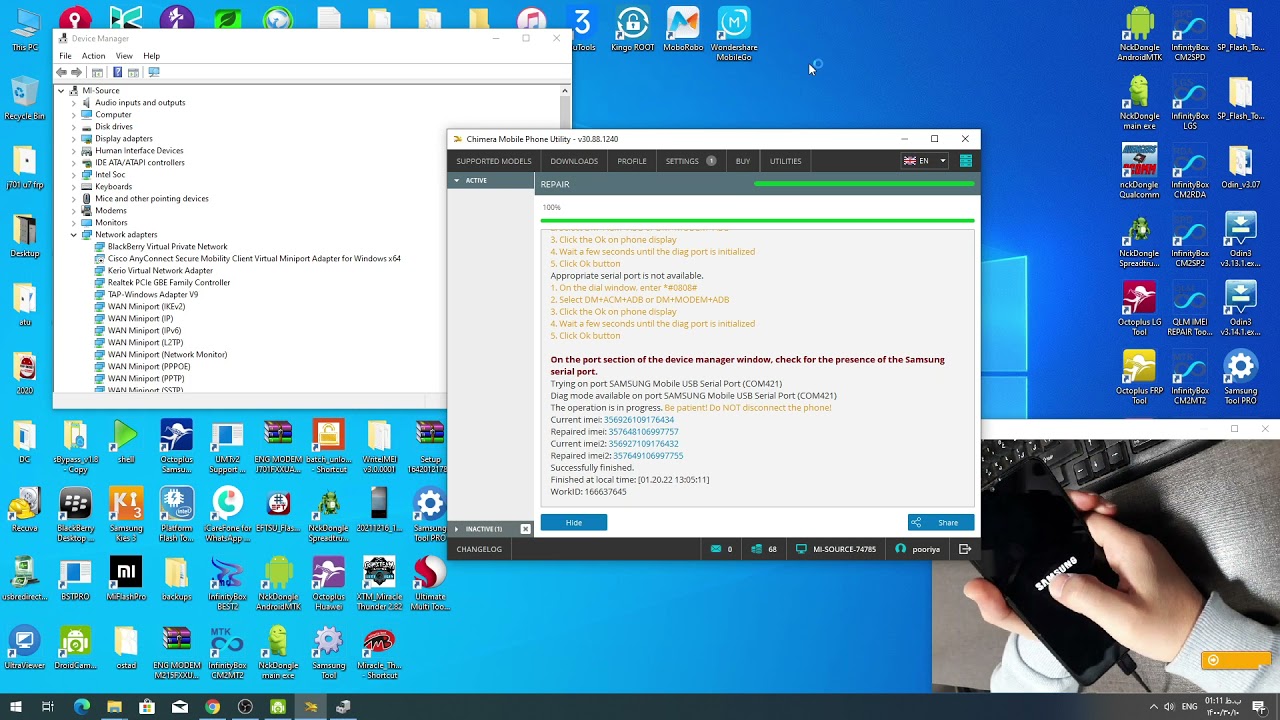Click Scan for hardware changes monitor icon
This screenshot has height=720, width=1280.
point(153,72)
